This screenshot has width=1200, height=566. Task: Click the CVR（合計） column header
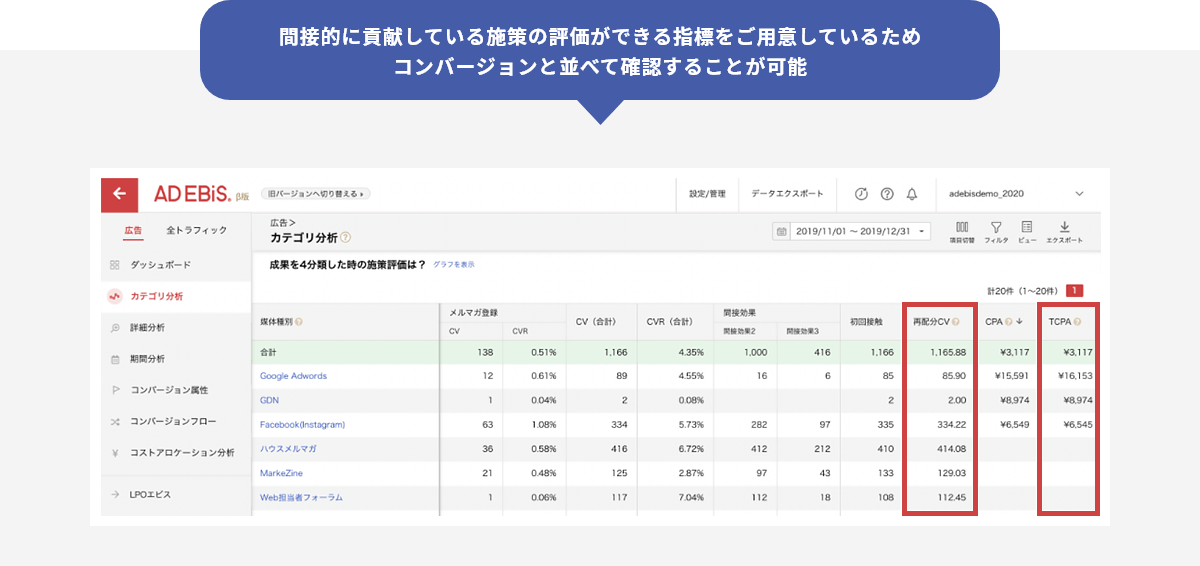click(x=670, y=321)
